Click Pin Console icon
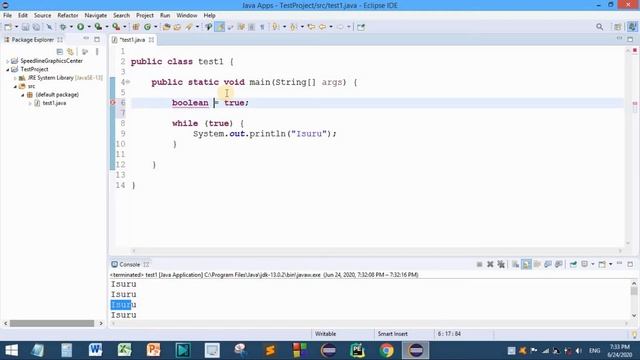The width and height of the screenshot is (640, 360). click(573, 264)
